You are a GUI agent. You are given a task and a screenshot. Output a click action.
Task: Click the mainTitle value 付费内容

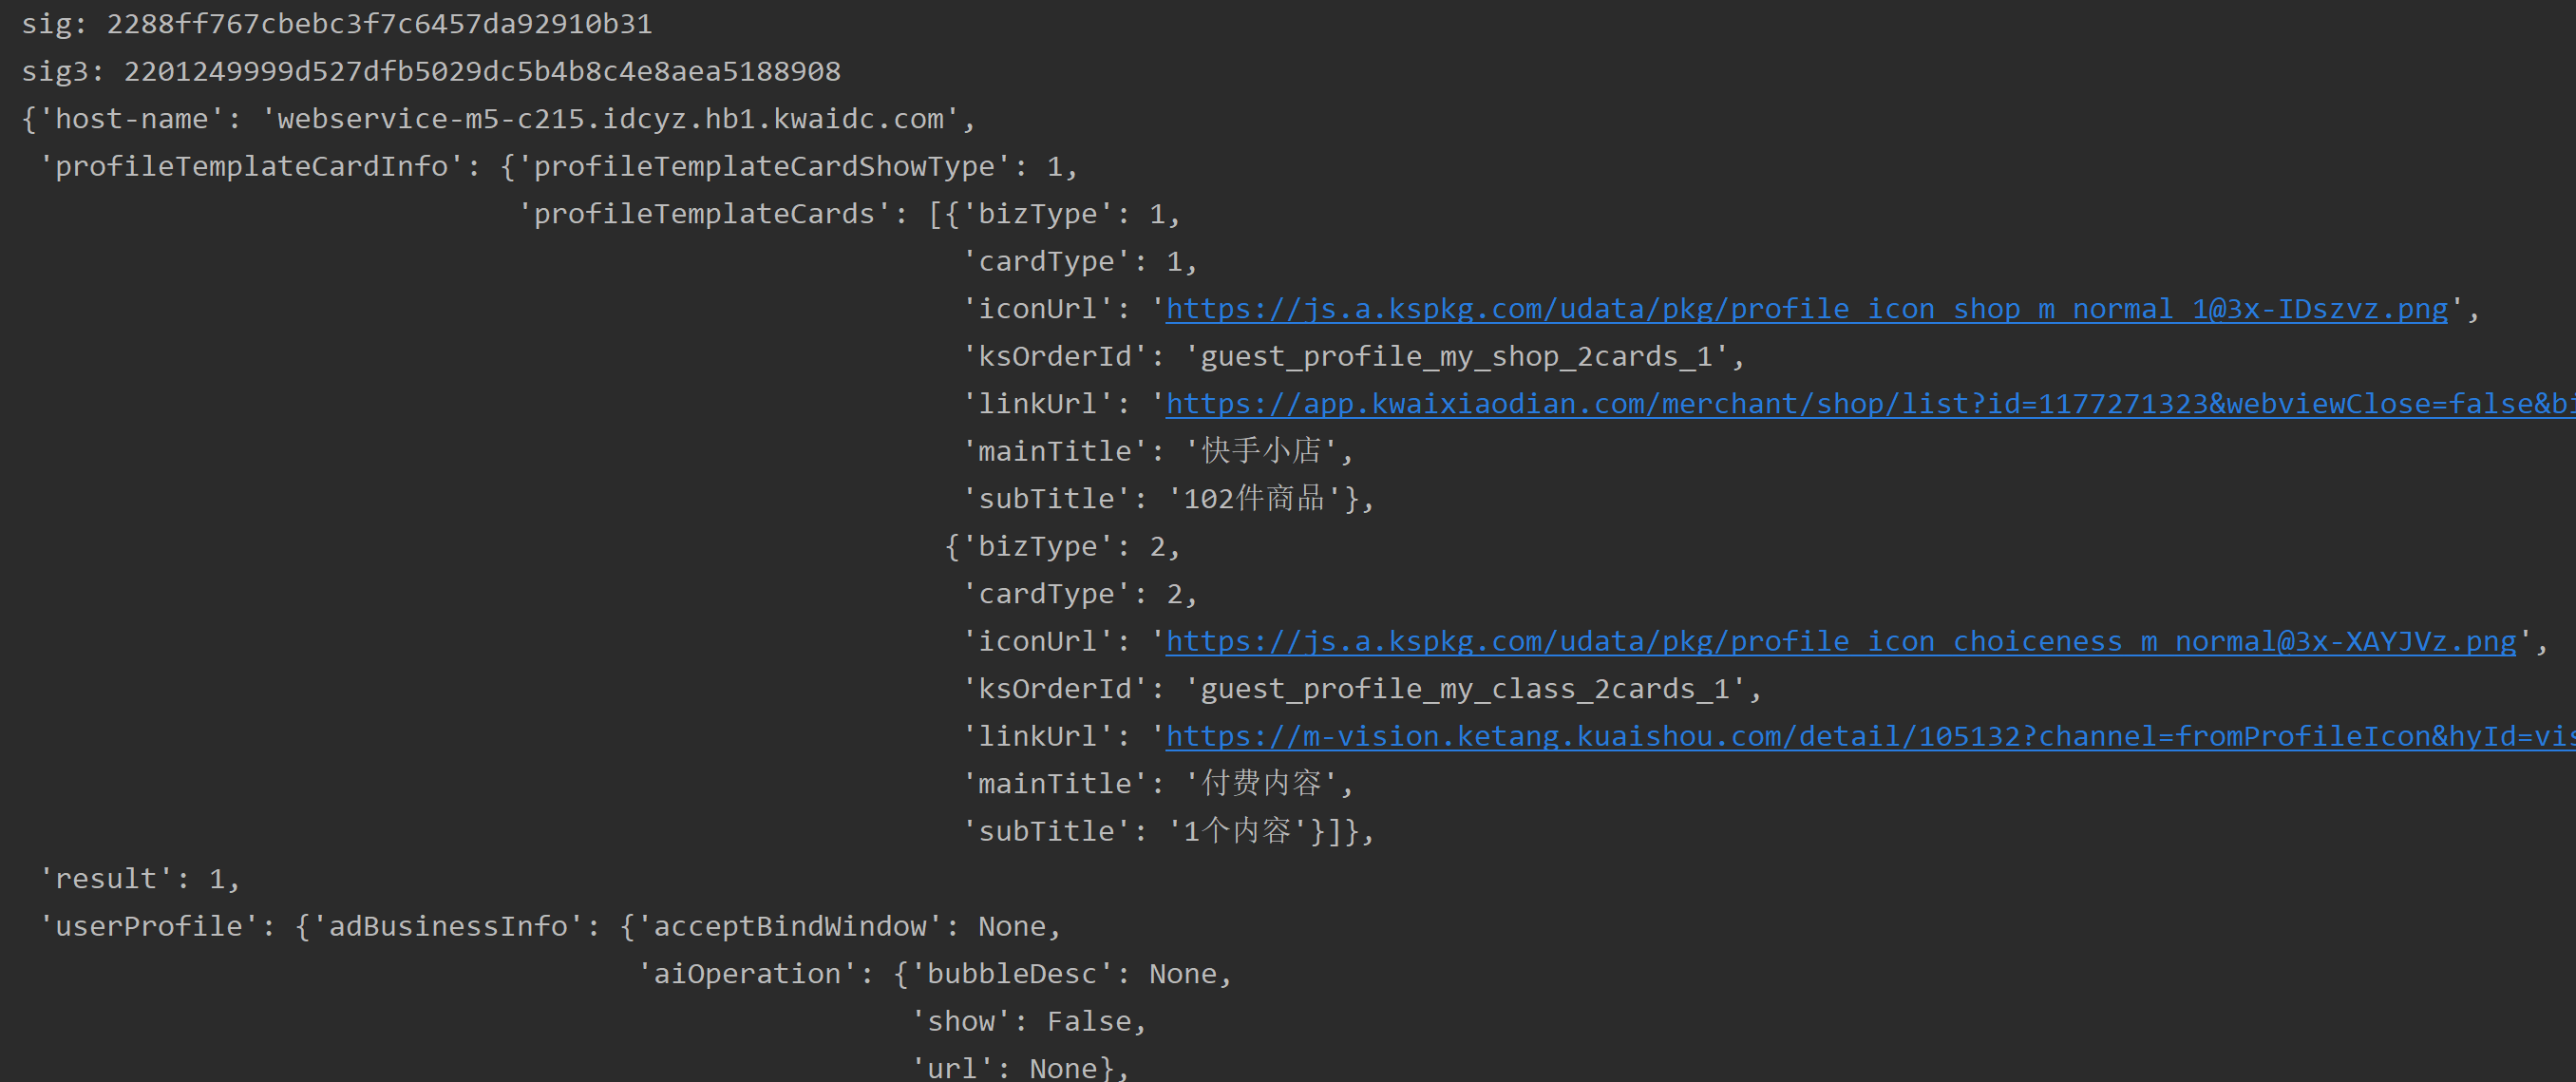pyautogui.click(x=1265, y=783)
